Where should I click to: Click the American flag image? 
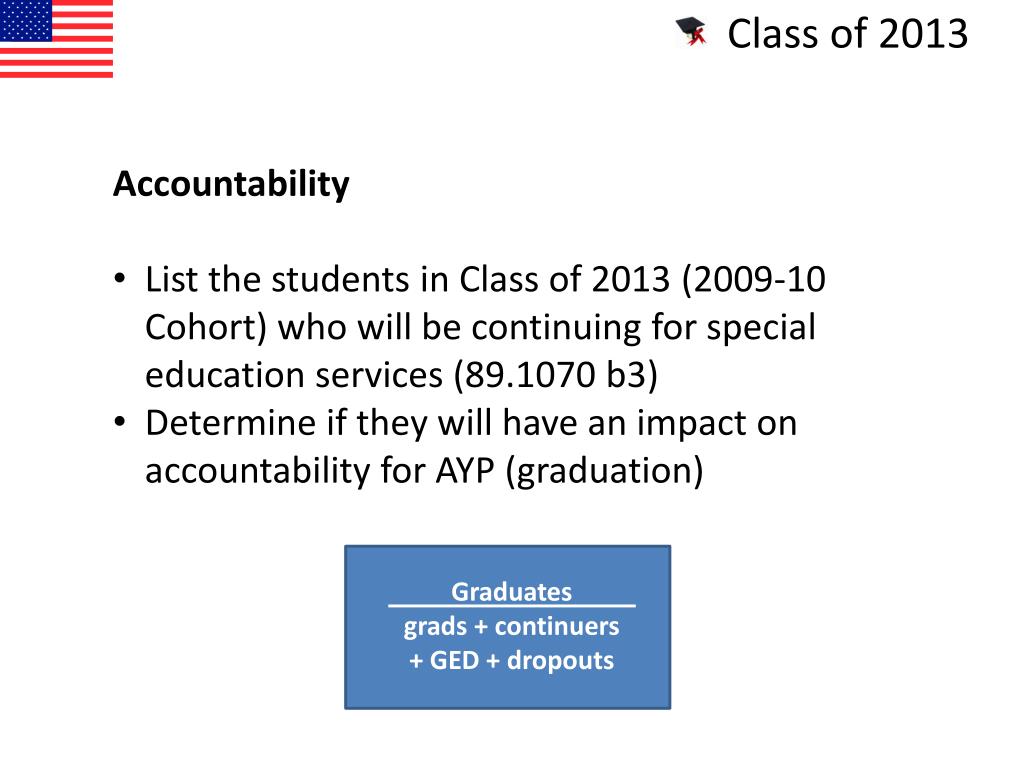[56, 39]
